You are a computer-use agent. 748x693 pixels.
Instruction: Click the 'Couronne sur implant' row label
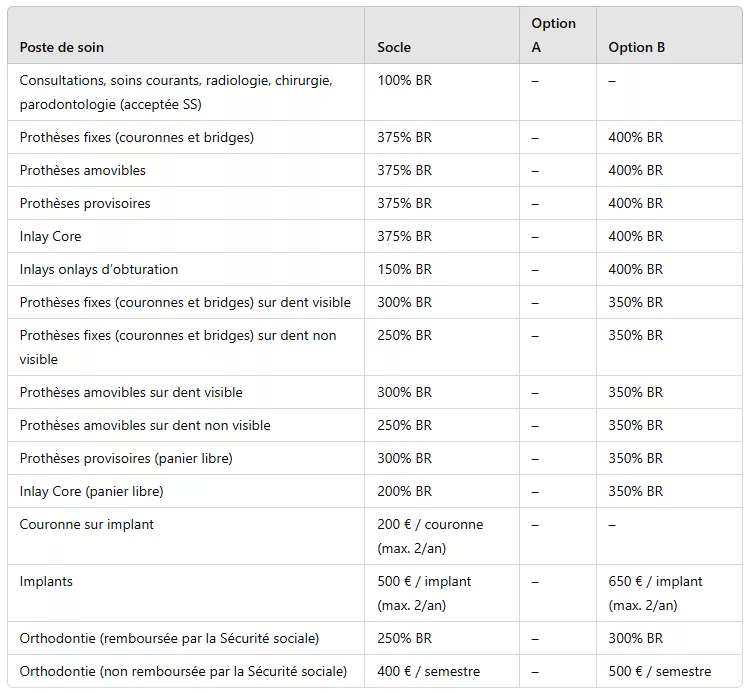pos(86,525)
